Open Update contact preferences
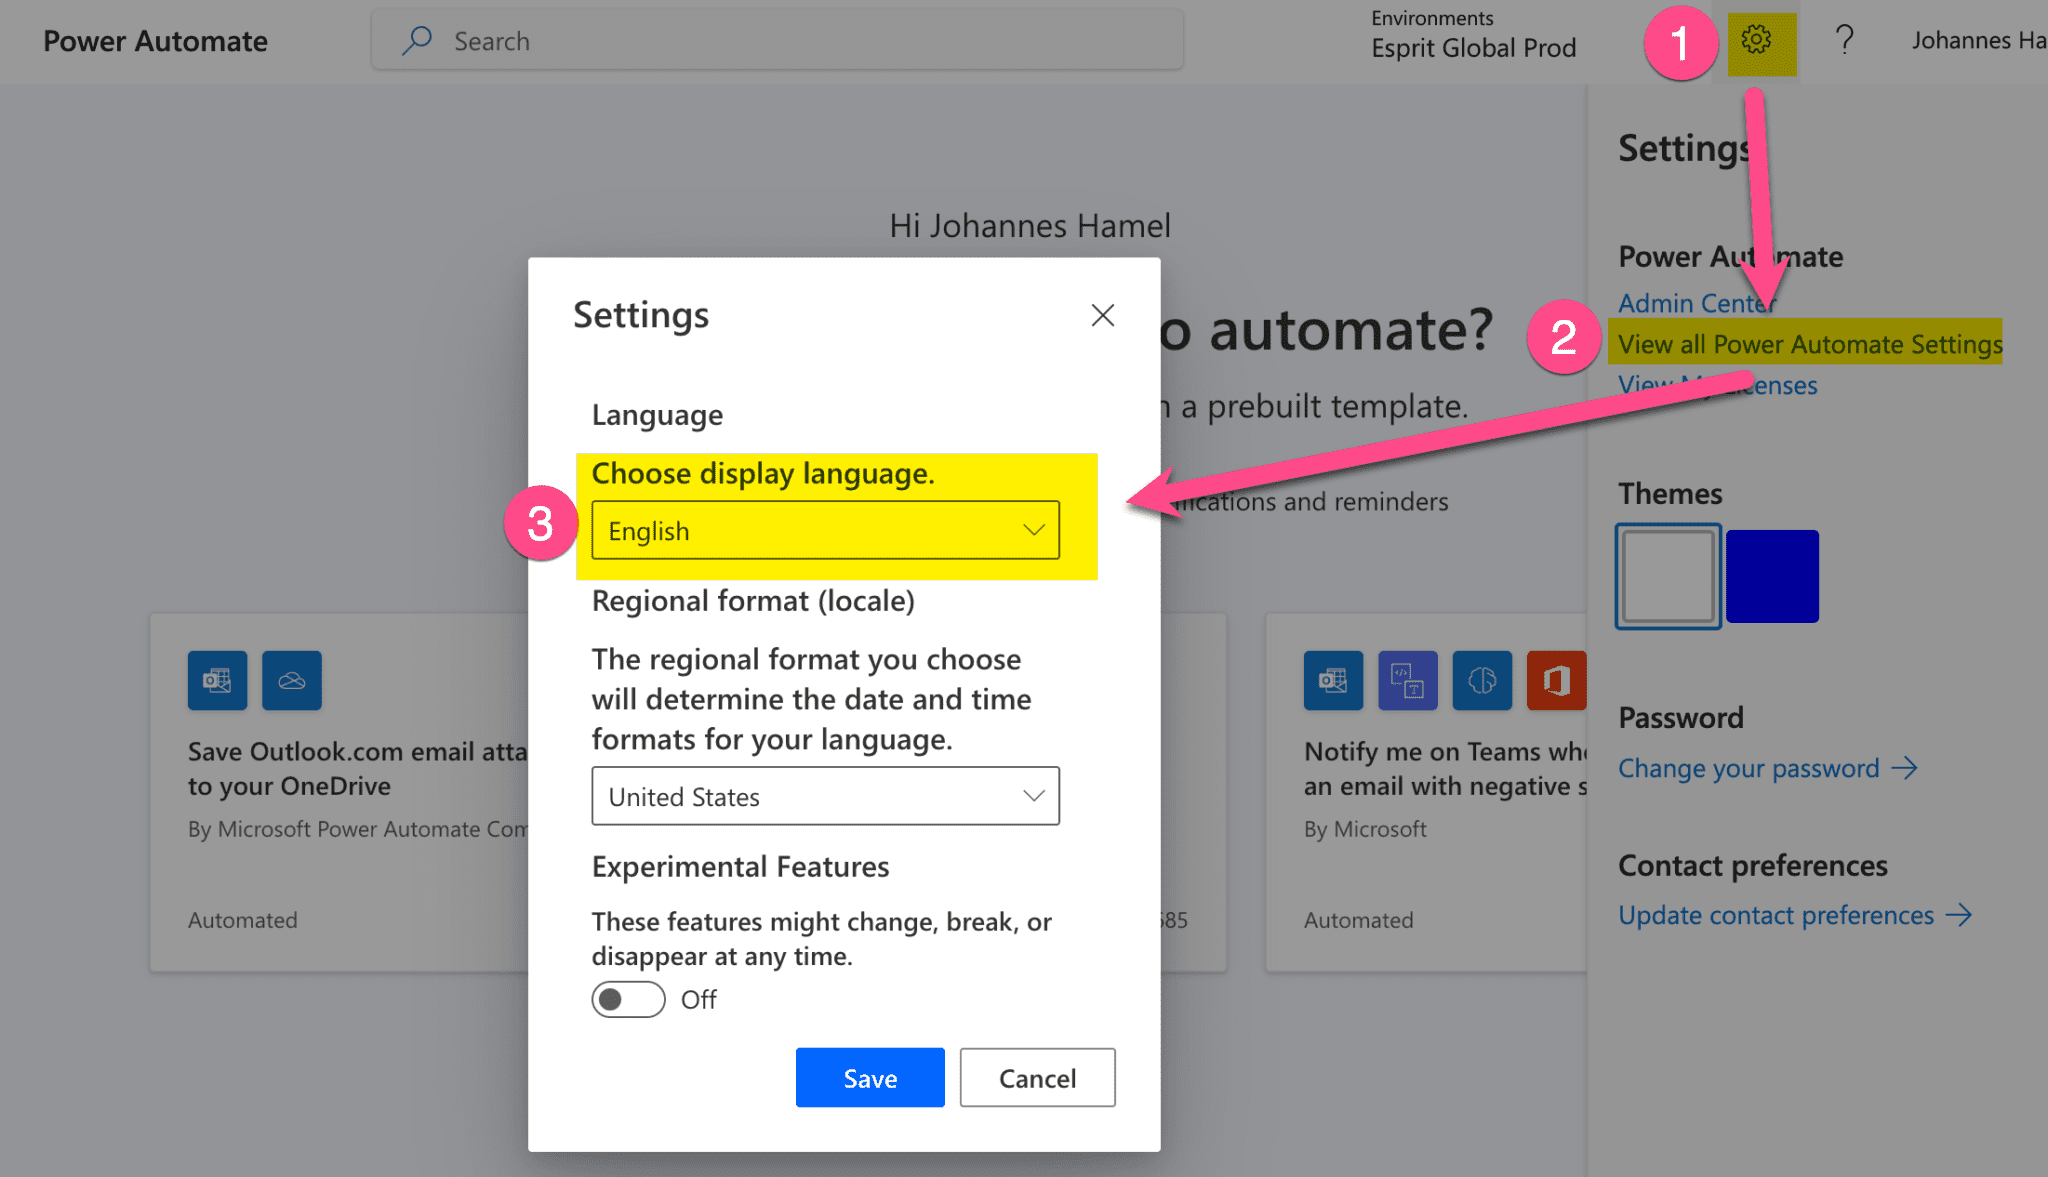The image size is (2048, 1177). [1775, 914]
